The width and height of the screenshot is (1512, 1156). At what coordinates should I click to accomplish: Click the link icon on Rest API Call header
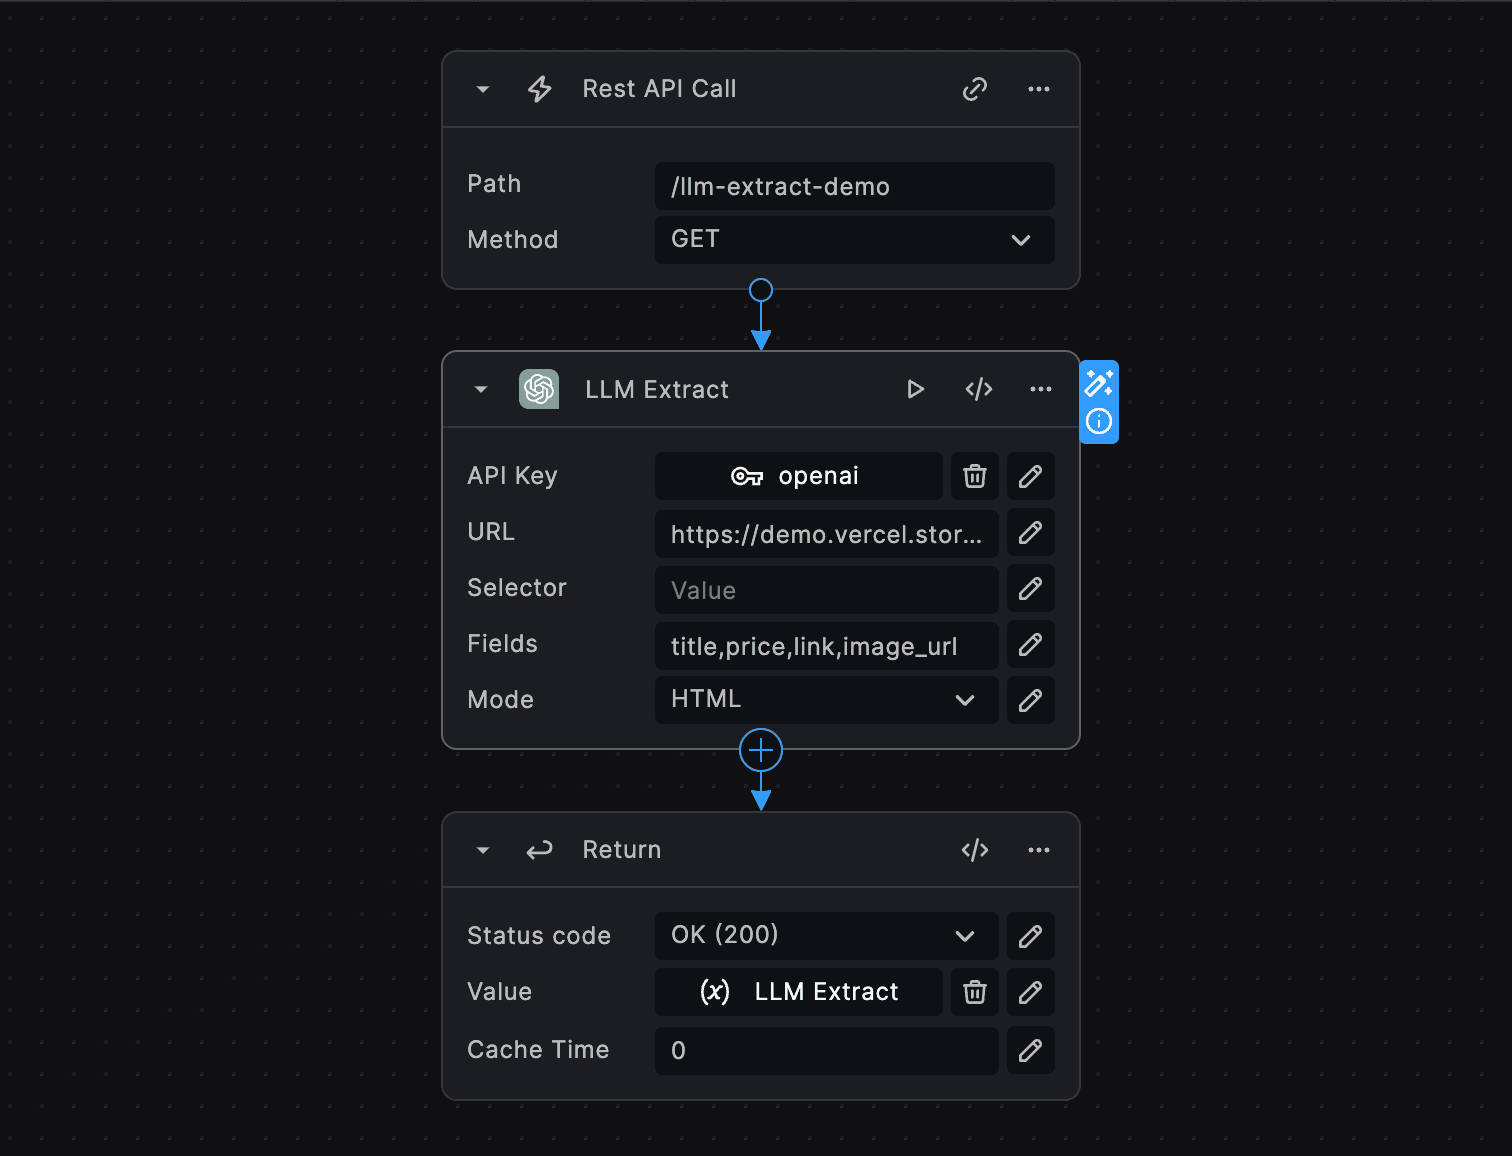point(974,89)
